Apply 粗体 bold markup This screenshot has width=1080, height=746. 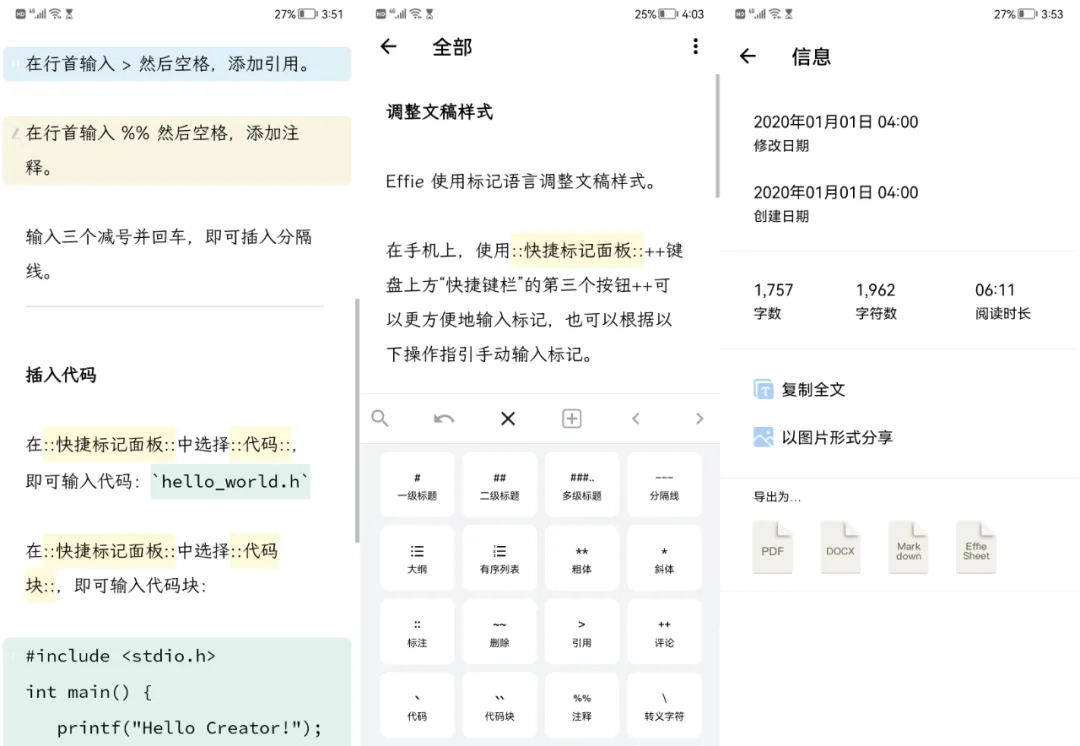(582, 558)
